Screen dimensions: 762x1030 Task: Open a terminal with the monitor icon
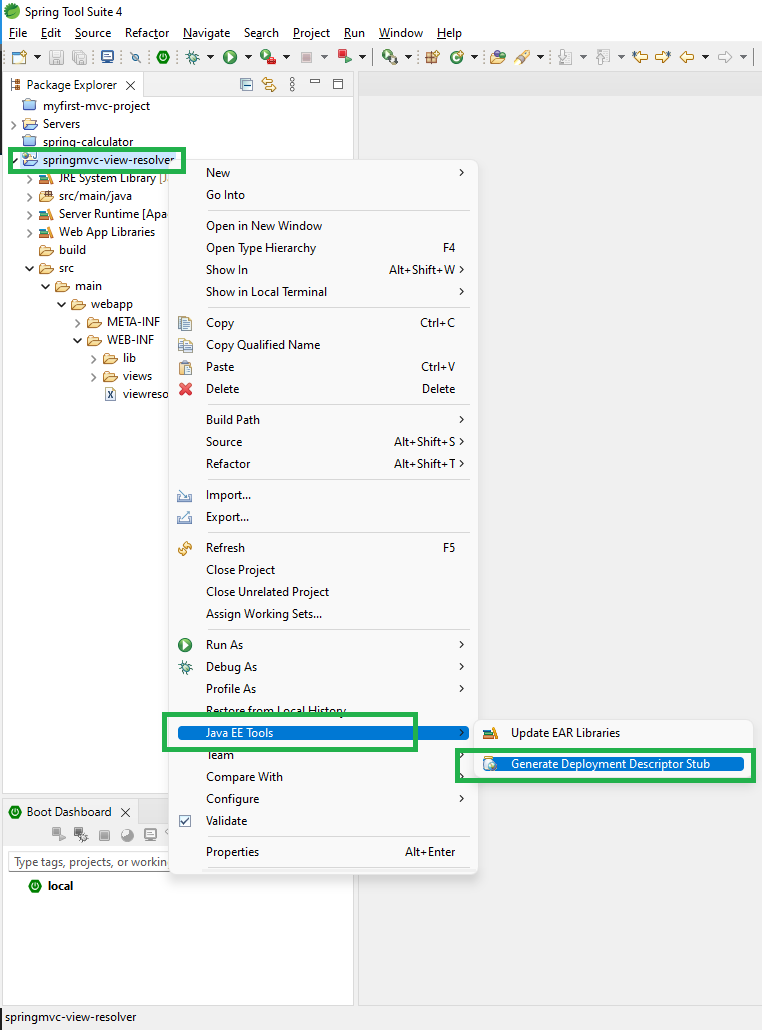click(107, 57)
